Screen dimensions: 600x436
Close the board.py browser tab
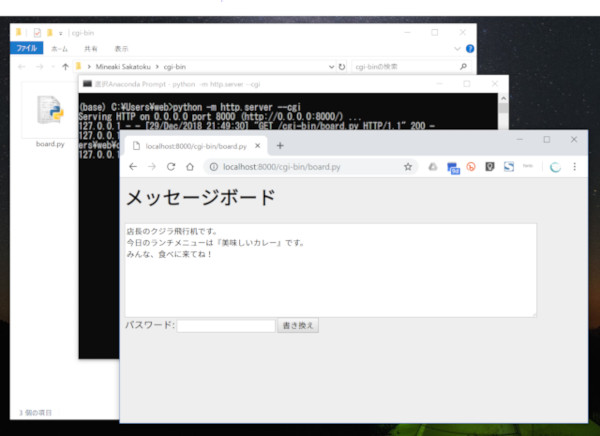258,145
